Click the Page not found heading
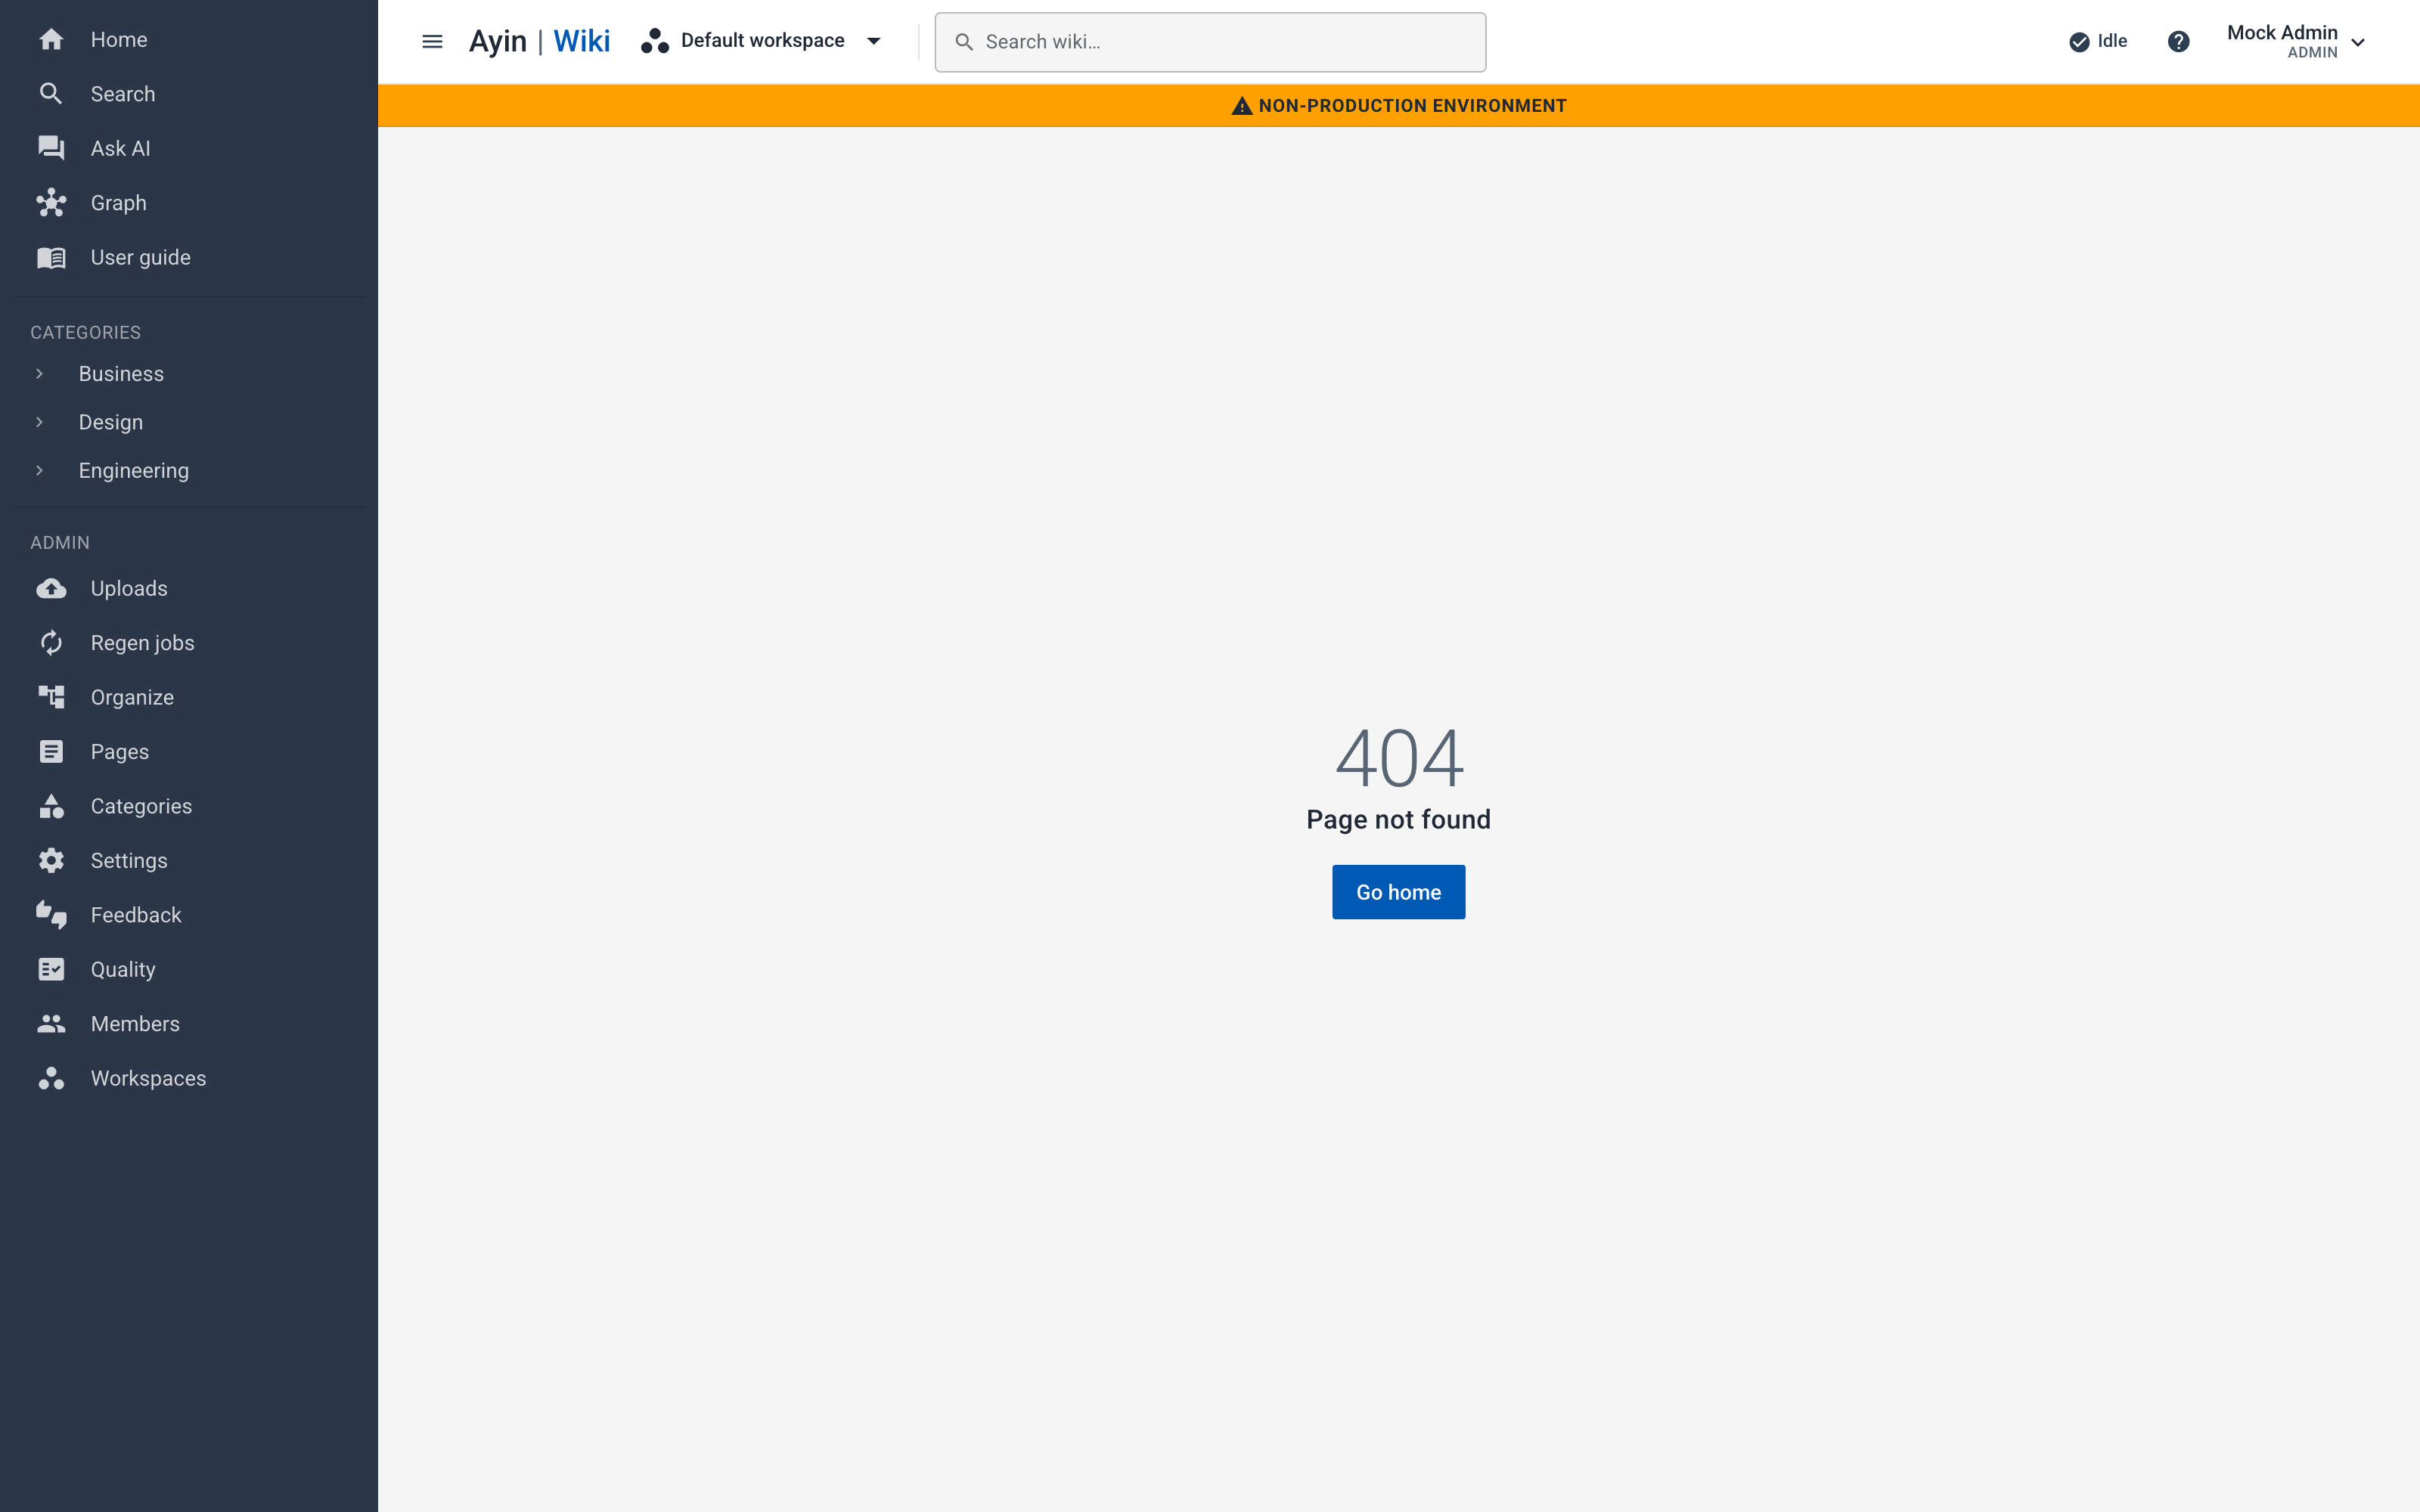This screenshot has width=2420, height=1512. 1398,820
